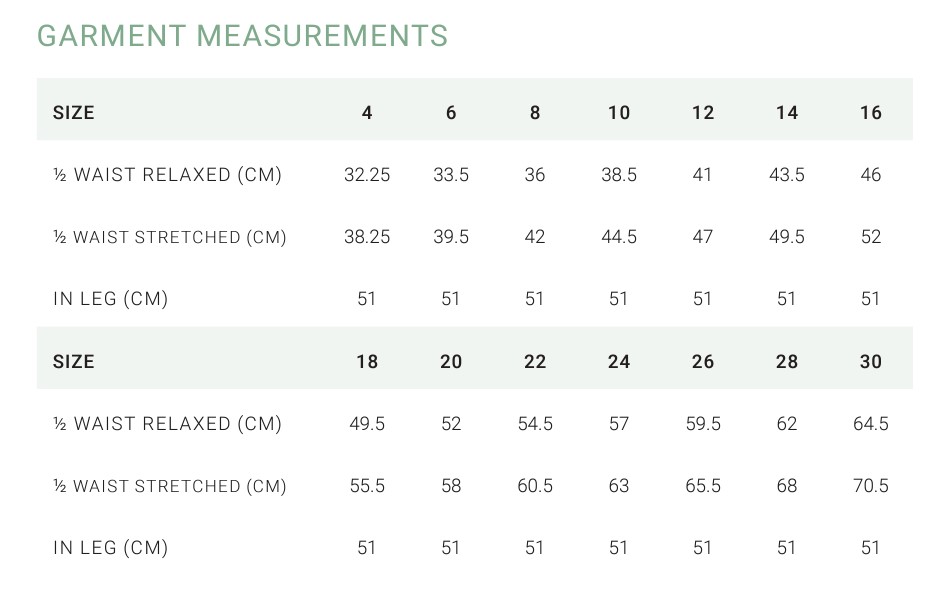Click the 70.5 stretched waist cell
The width and height of the screenshot is (935, 592).
[871, 486]
